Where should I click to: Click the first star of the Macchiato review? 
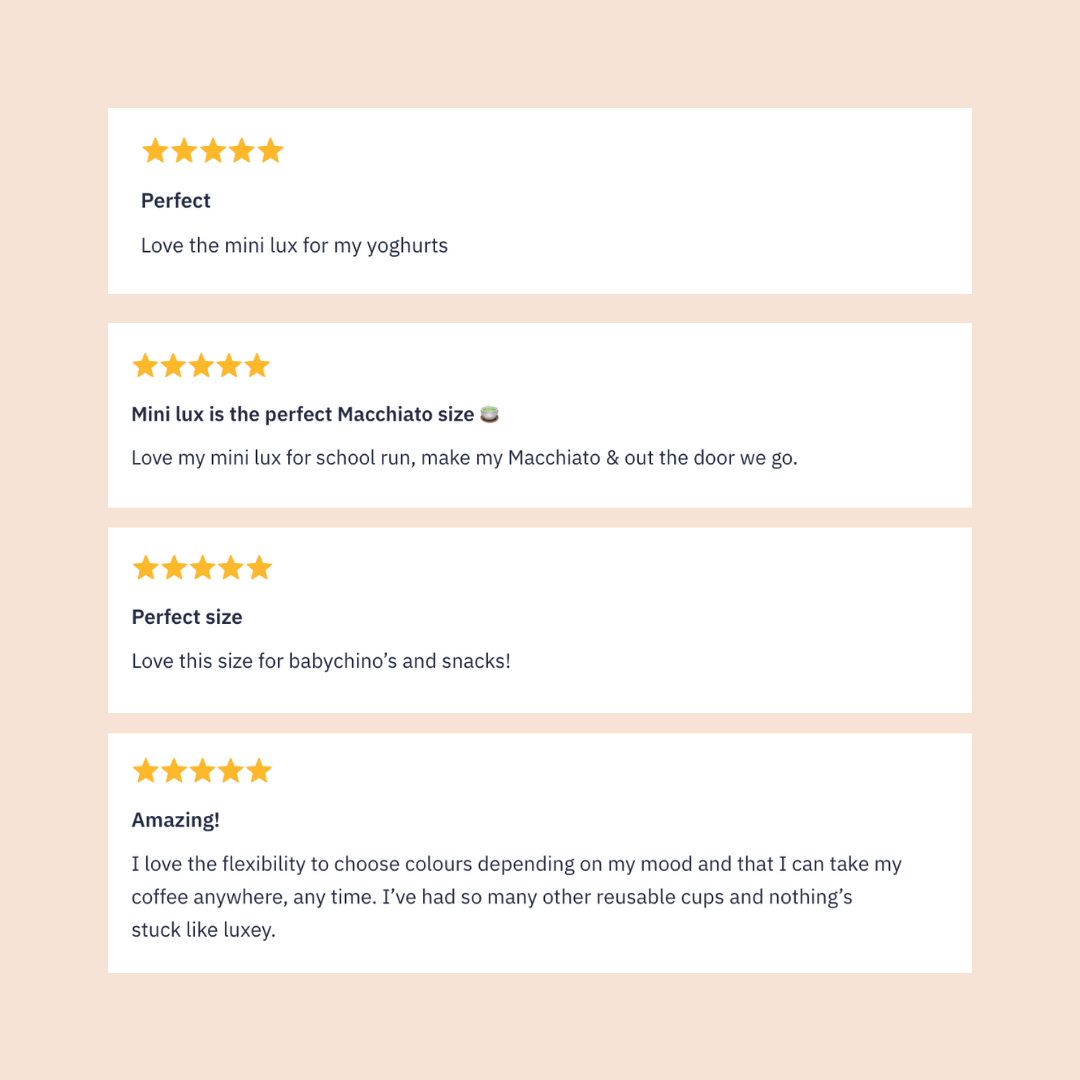(145, 366)
